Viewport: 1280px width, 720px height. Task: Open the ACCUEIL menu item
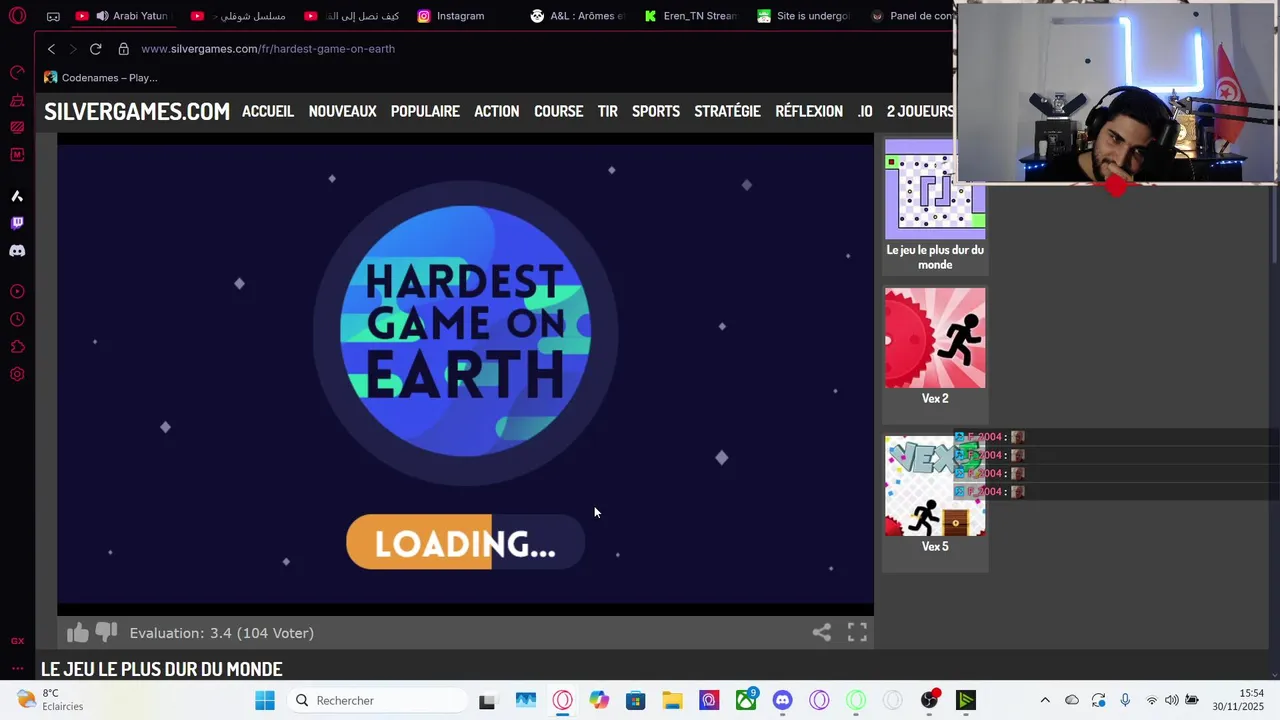click(x=268, y=111)
